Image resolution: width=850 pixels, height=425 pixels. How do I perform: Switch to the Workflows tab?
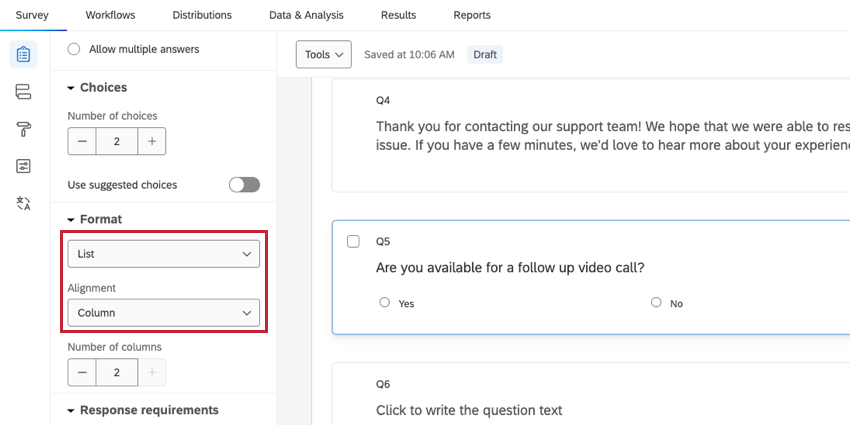coord(110,15)
